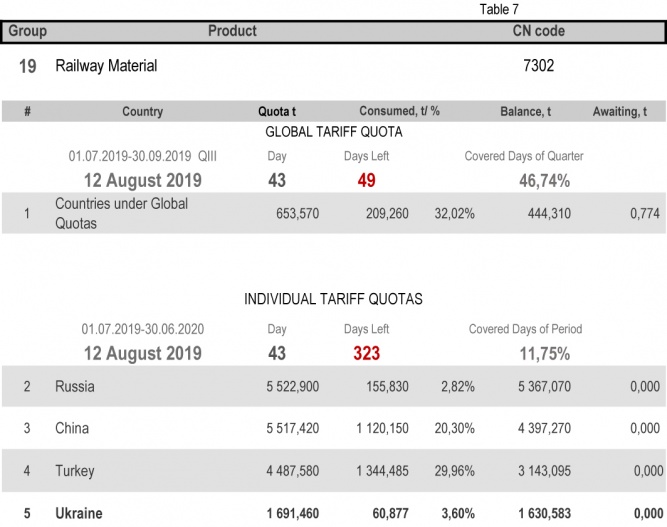This screenshot has height=527, width=667.
Task: Click the Awaiting, t column header
Action: coord(626,112)
